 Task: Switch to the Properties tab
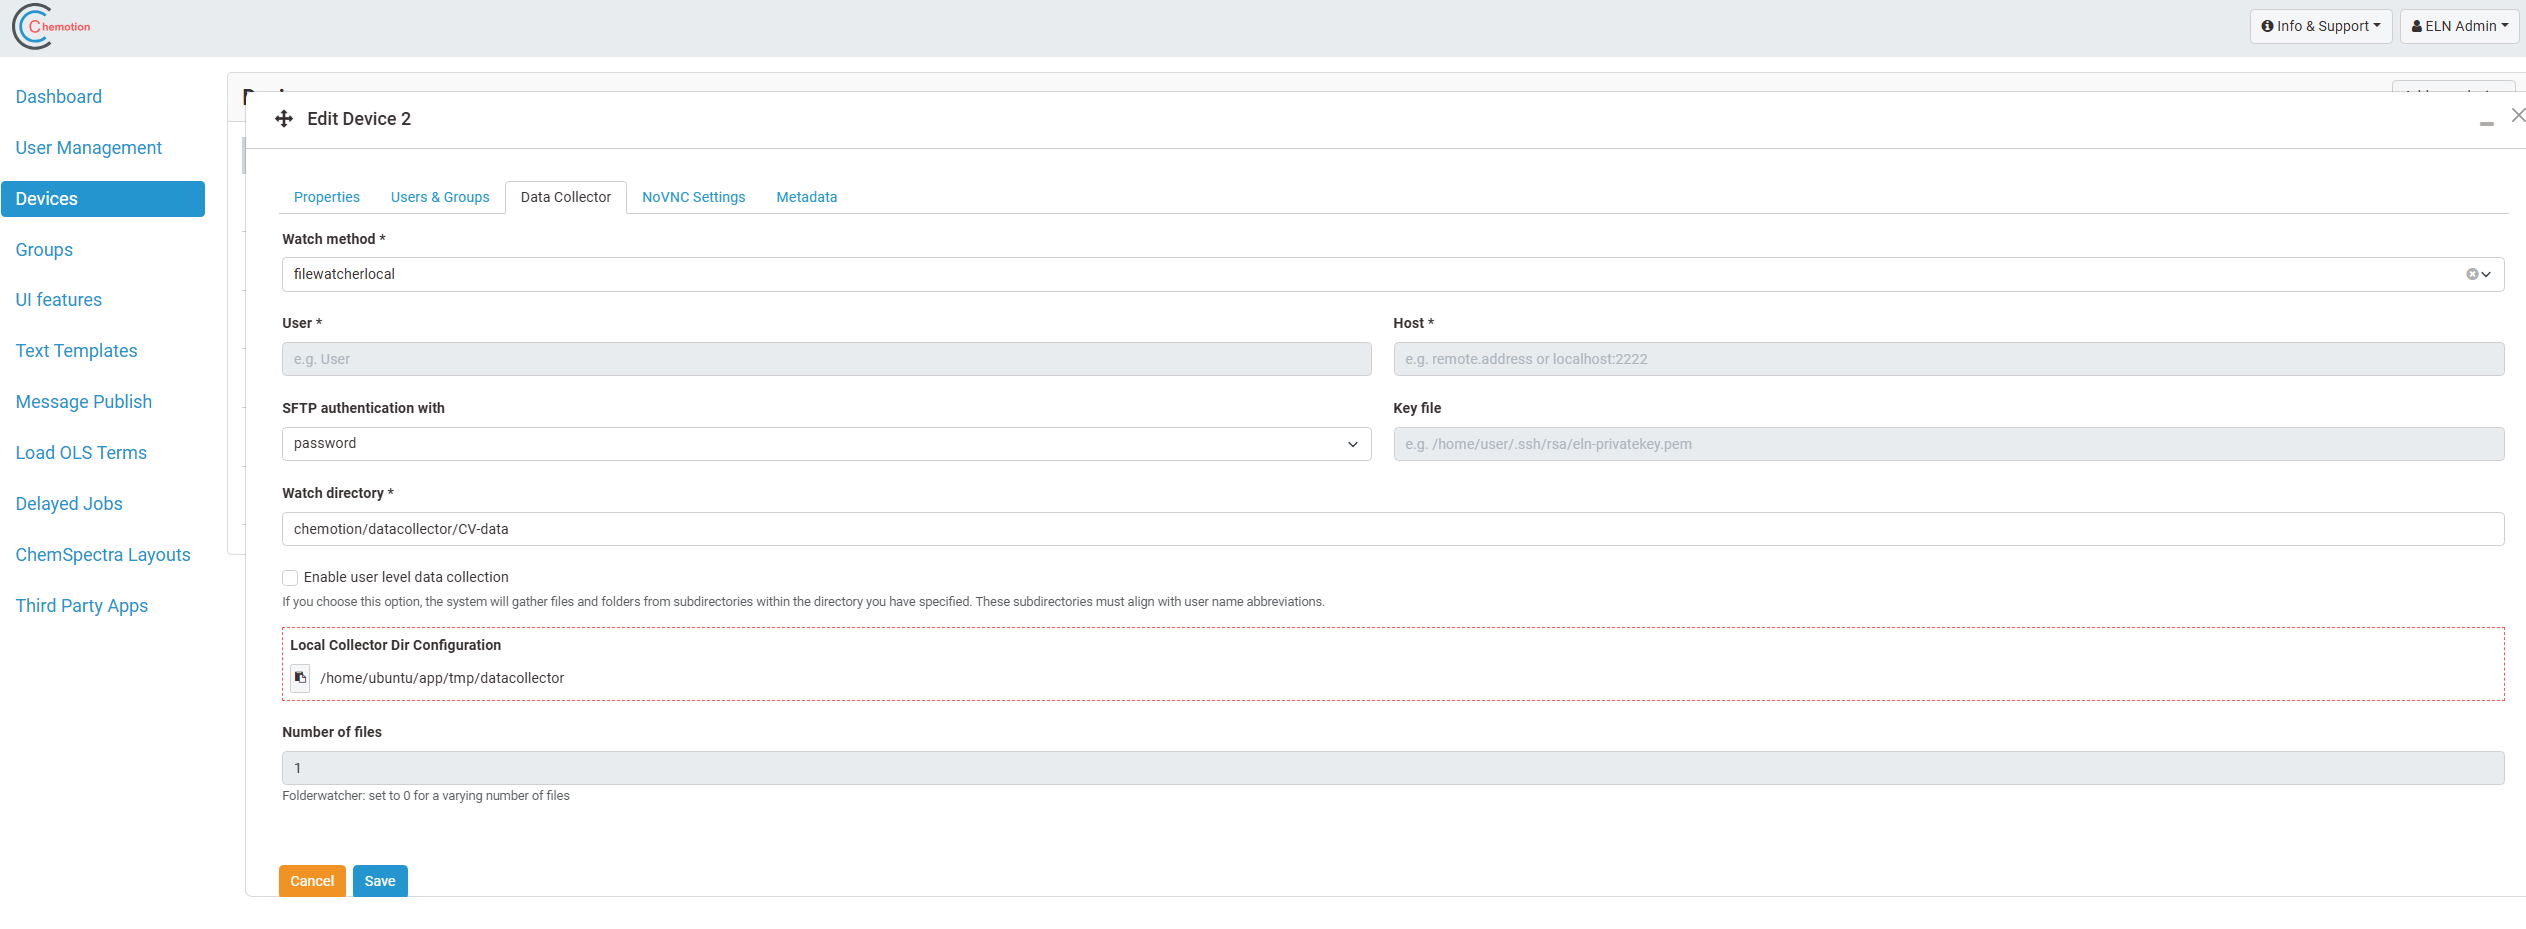(x=326, y=197)
